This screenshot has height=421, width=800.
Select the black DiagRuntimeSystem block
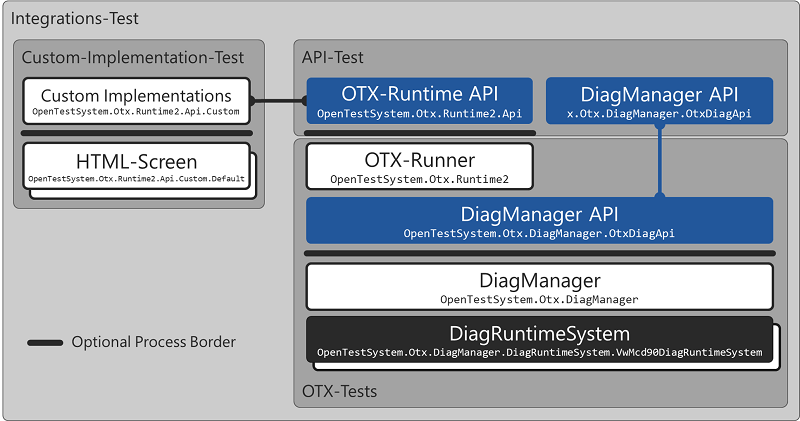point(539,340)
